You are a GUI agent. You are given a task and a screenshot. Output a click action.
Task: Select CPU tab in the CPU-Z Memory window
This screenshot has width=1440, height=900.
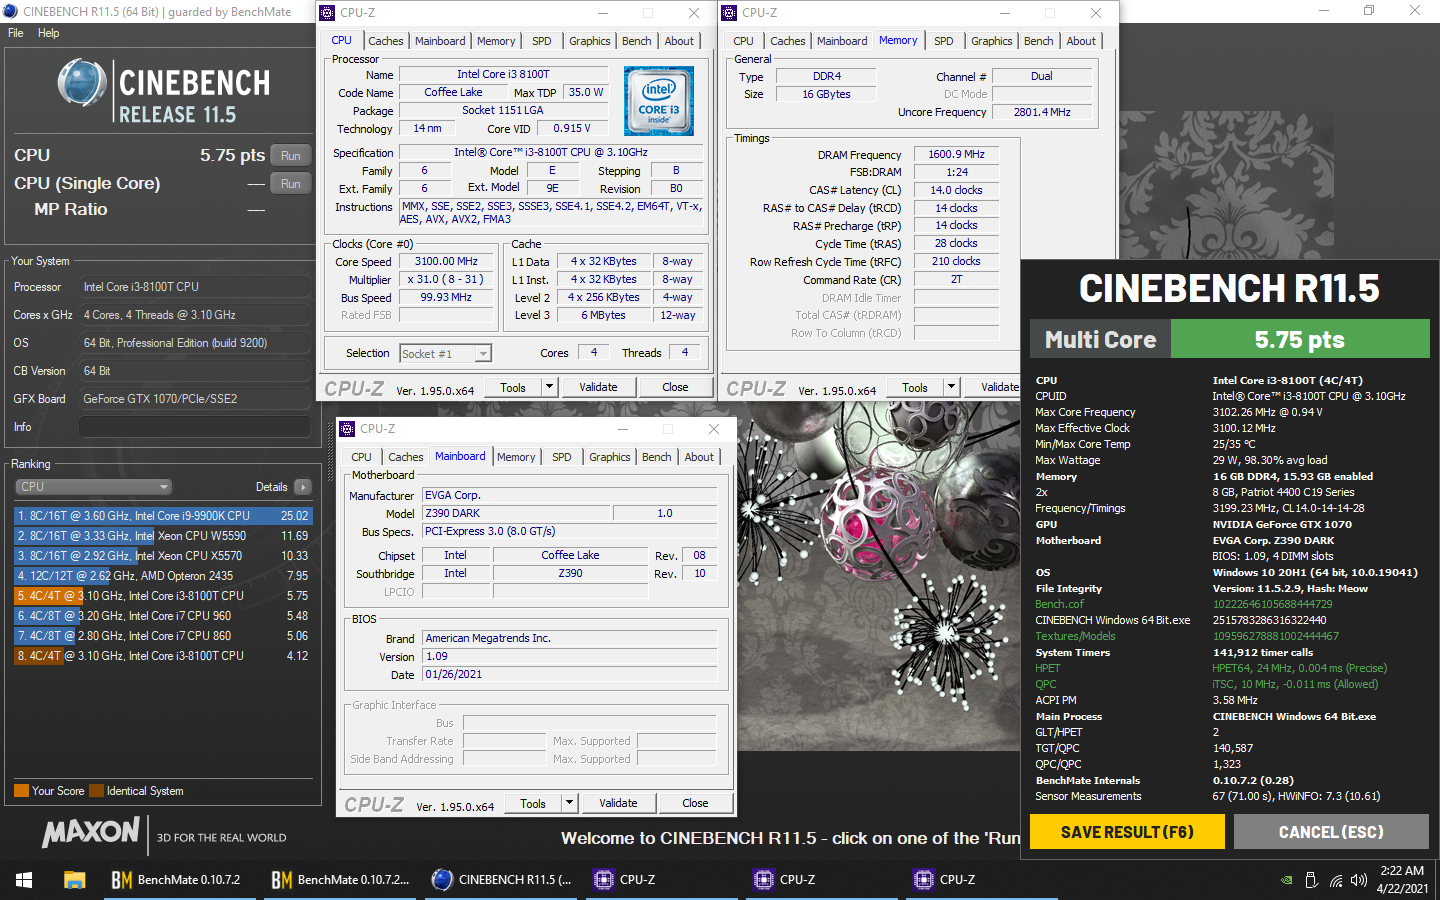(743, 41)
